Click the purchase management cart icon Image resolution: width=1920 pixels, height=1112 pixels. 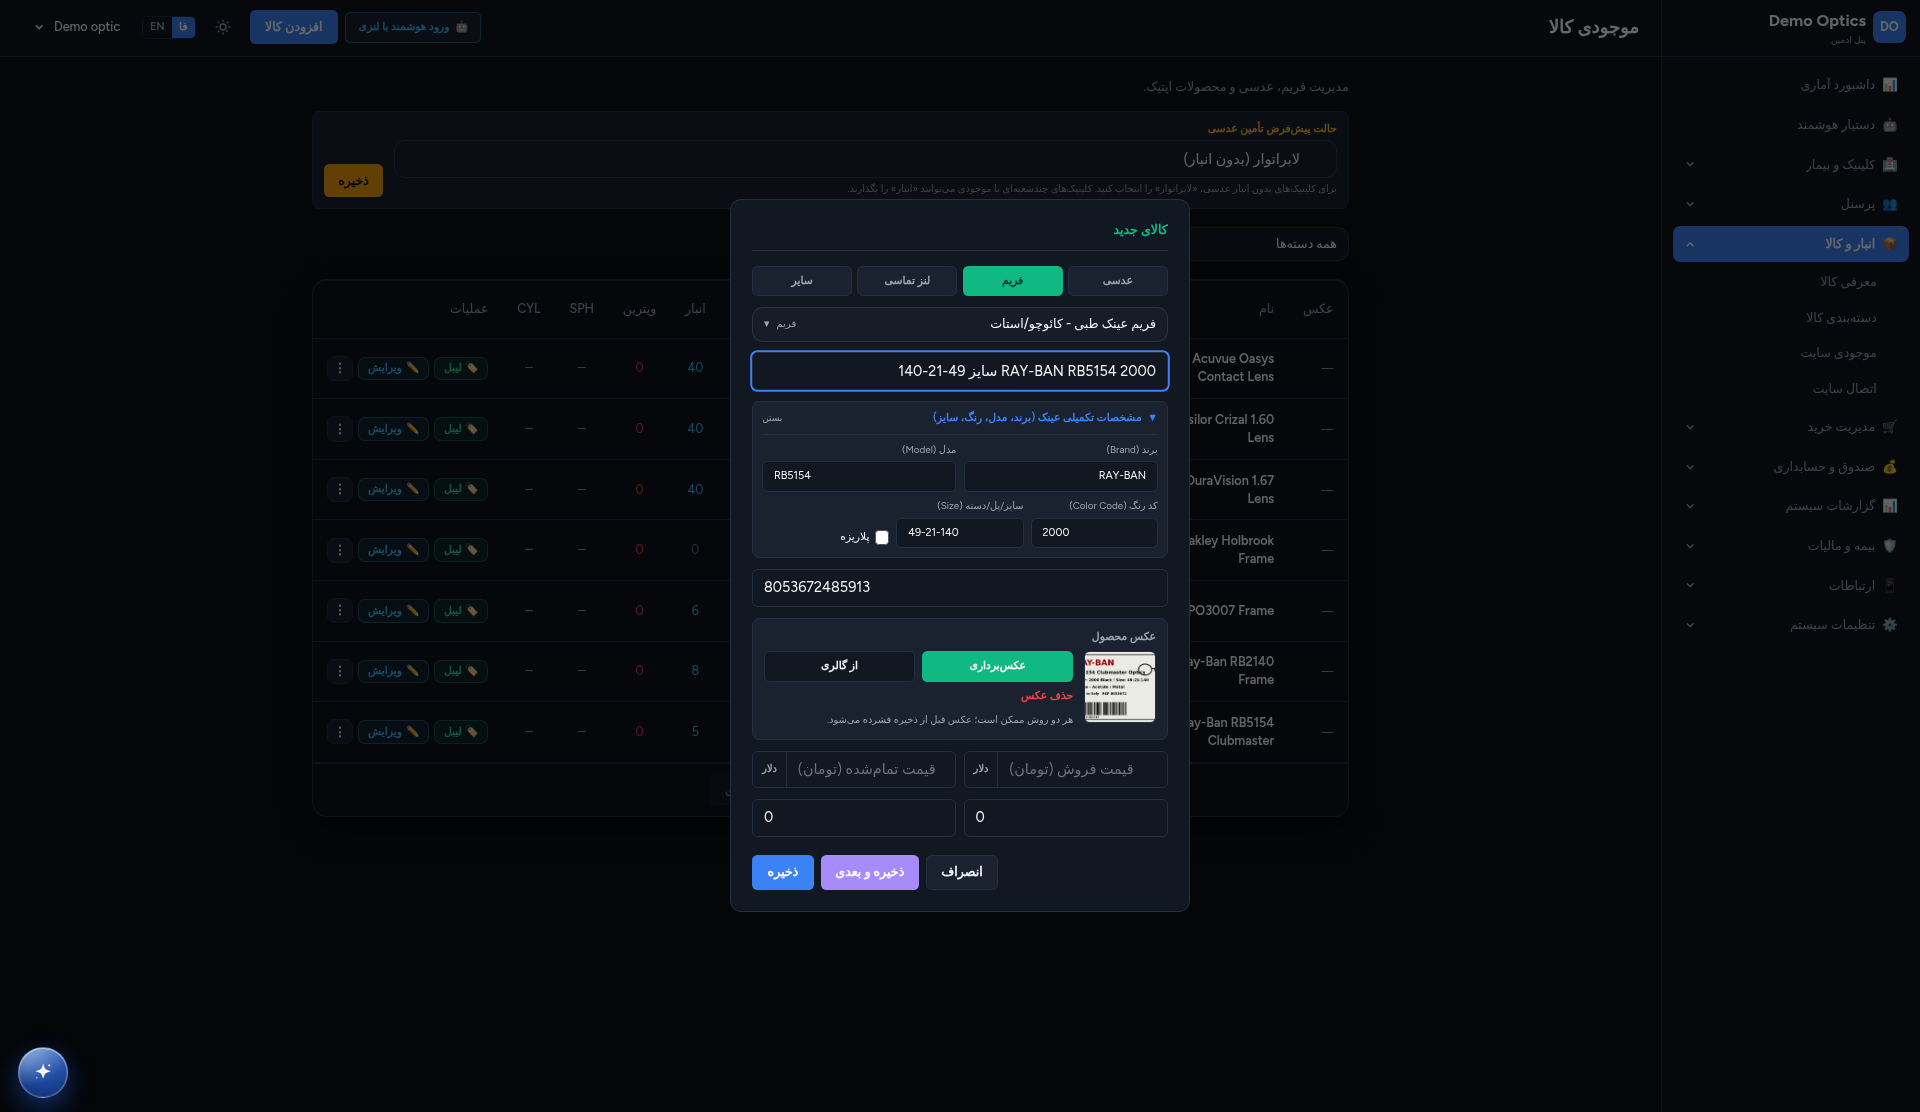[1890, 427]
